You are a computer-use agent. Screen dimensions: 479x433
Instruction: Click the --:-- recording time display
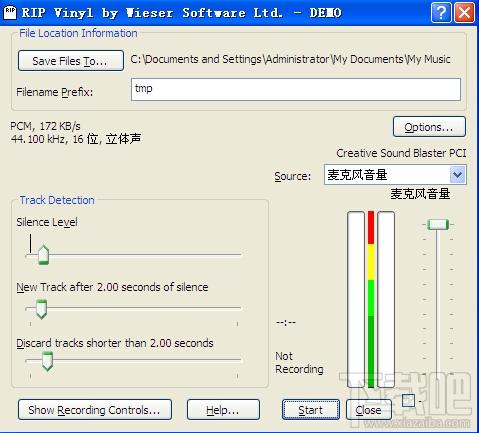(x=286, y=322)
